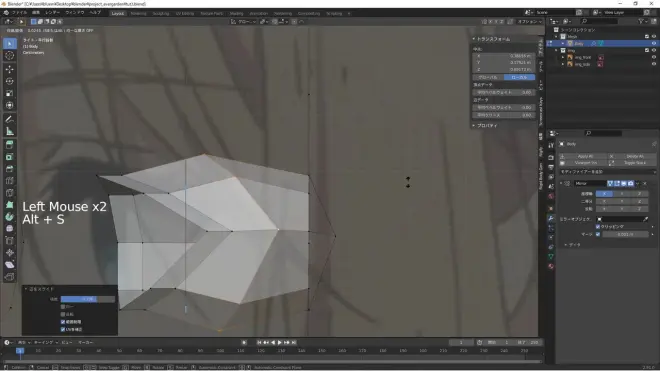Select the Rotate tool in left toolbar
The height and width of the screenshot is (371, 660).
(x=10, y=81)
